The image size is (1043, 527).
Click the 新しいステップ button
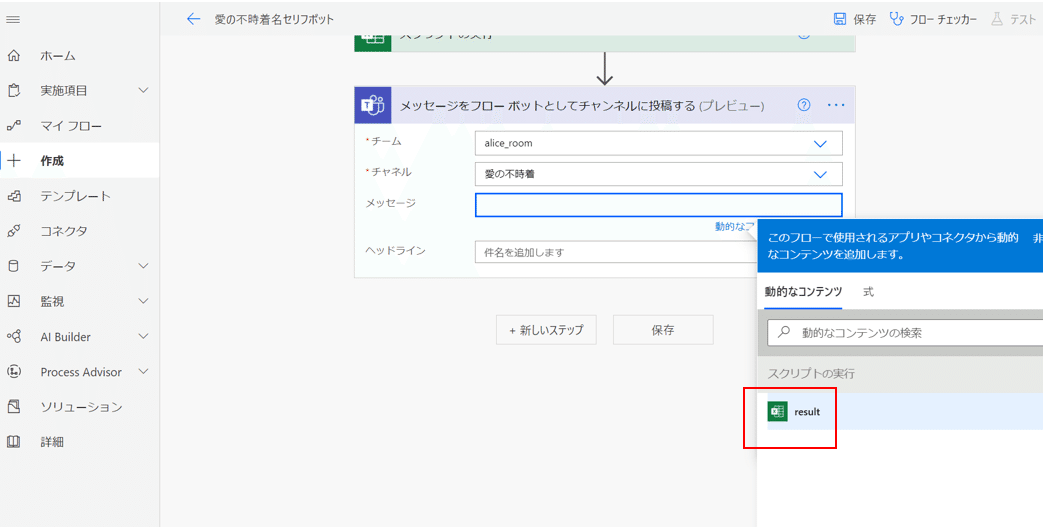coord(546,330)
